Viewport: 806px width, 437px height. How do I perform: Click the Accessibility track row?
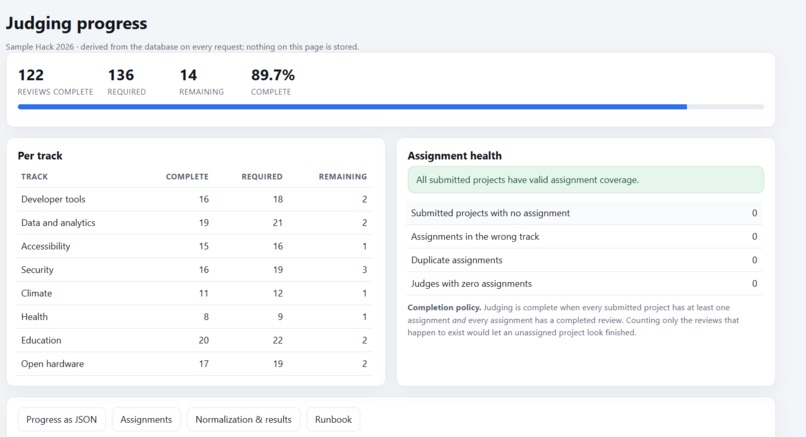point(194,246)
